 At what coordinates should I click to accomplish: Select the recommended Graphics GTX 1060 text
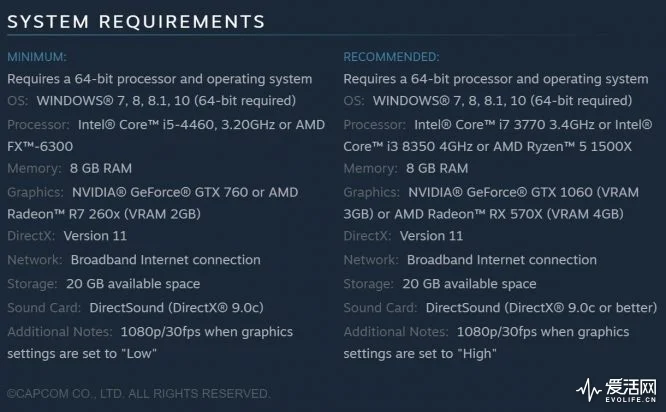pos(523,192)
